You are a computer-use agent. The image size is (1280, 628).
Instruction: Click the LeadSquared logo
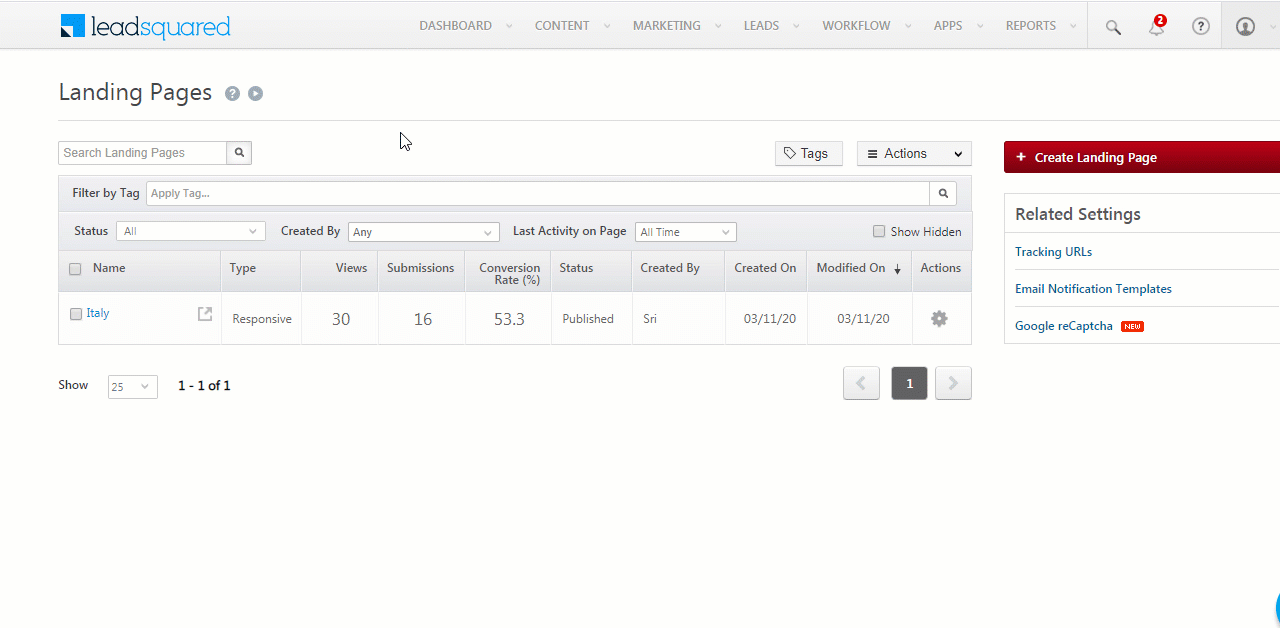145,26
